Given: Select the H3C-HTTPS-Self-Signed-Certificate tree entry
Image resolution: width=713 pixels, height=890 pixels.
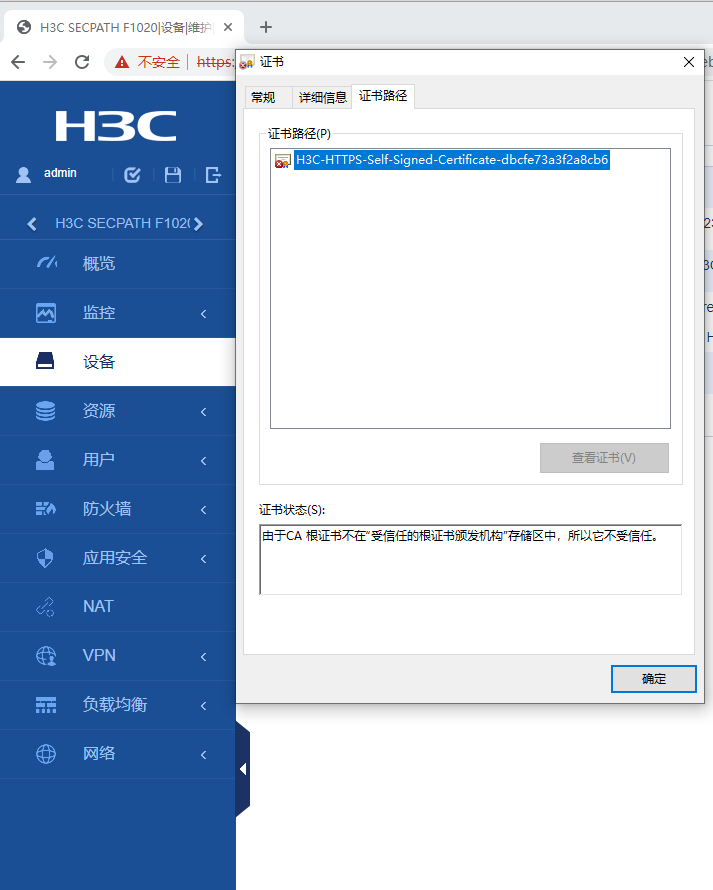Looking at the screenshot, I should (452, 160).
